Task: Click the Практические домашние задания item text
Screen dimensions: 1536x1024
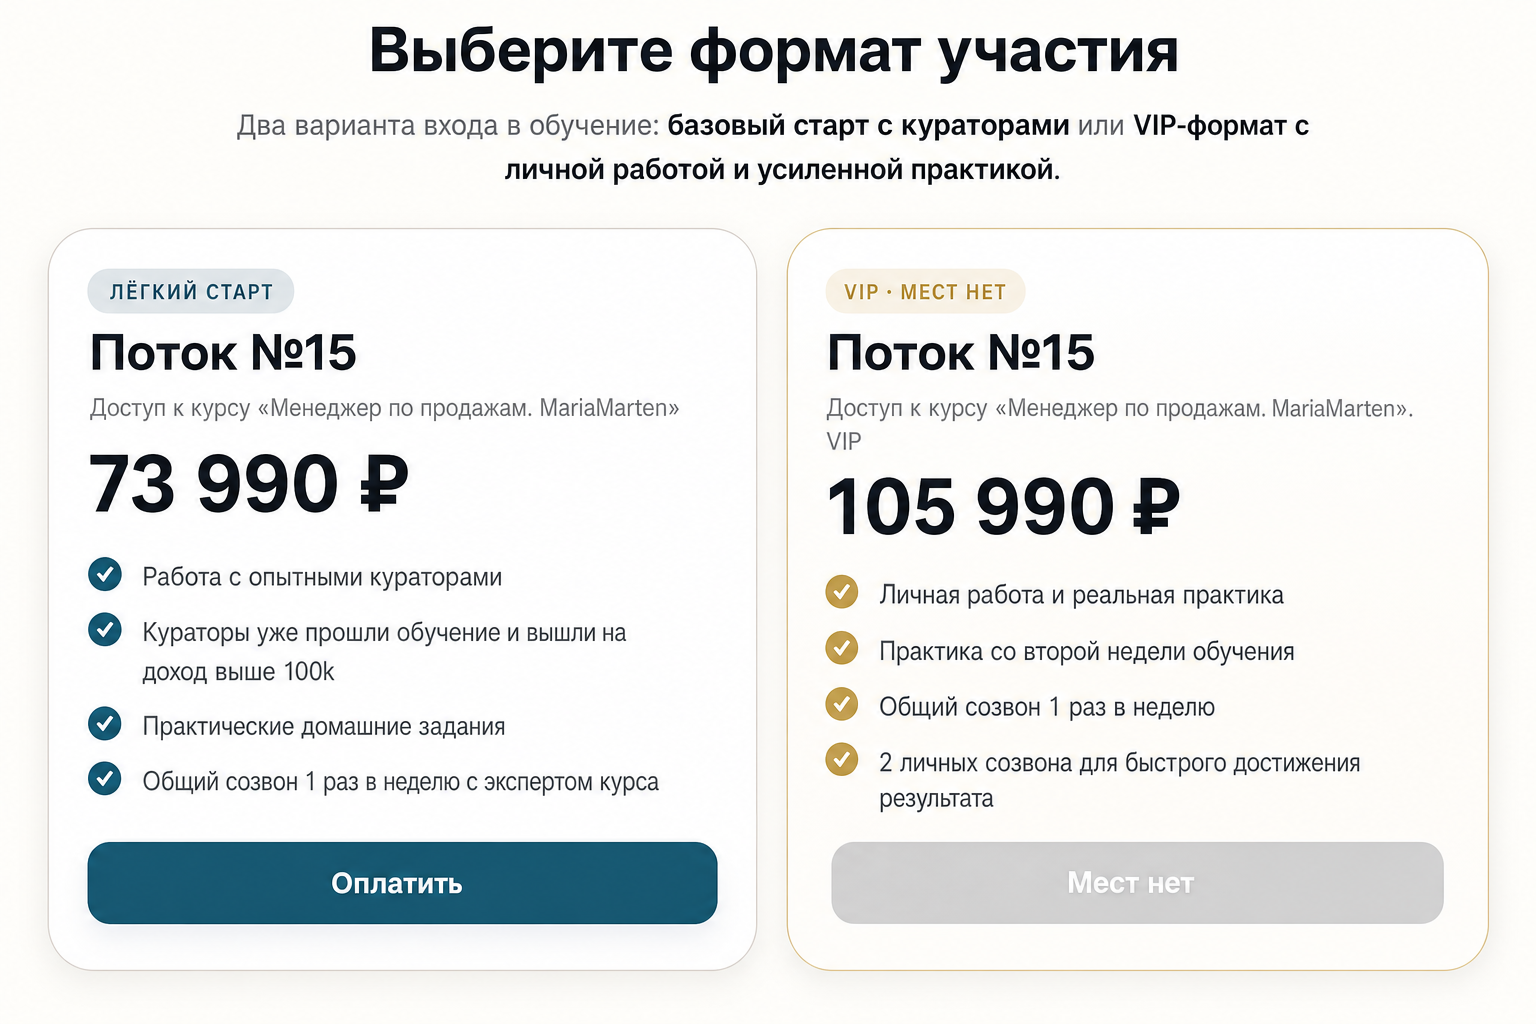Action: pyautogui.click(x=324, y=726)
